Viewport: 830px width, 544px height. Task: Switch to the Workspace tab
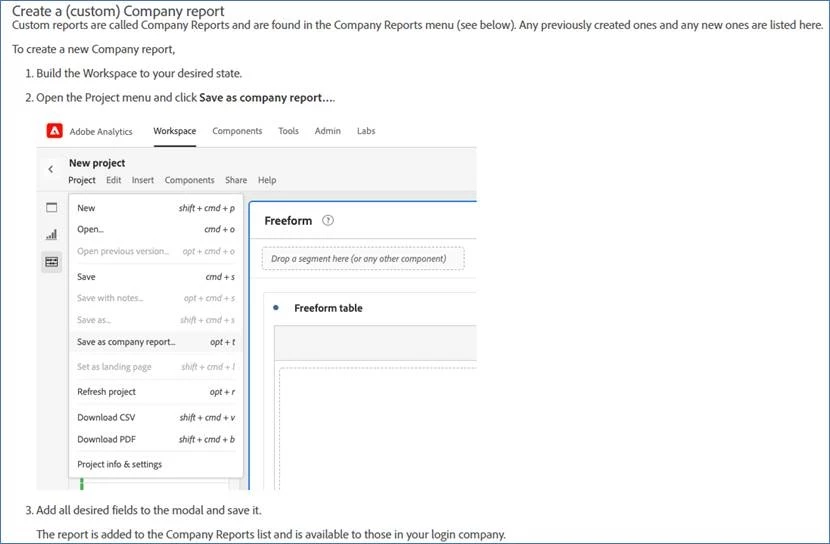coord(175,131)
